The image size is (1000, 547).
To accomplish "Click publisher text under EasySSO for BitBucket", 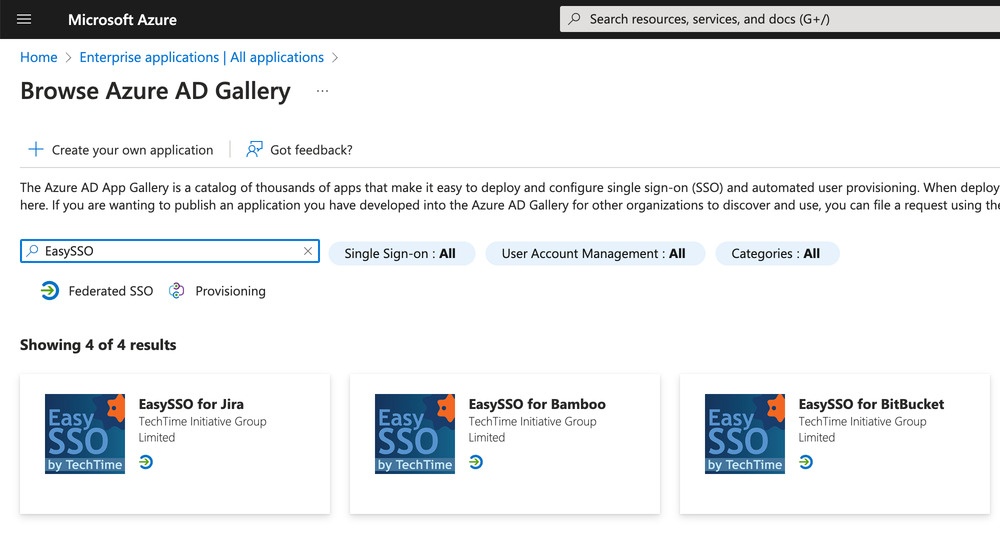I will pyautogui.click(x=862, y=430).
